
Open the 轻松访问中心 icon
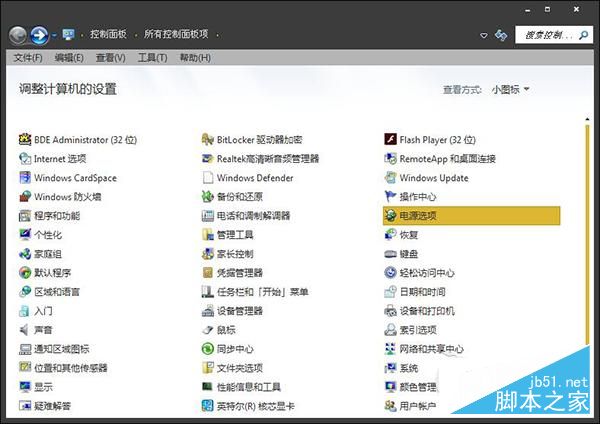[390, 273]
